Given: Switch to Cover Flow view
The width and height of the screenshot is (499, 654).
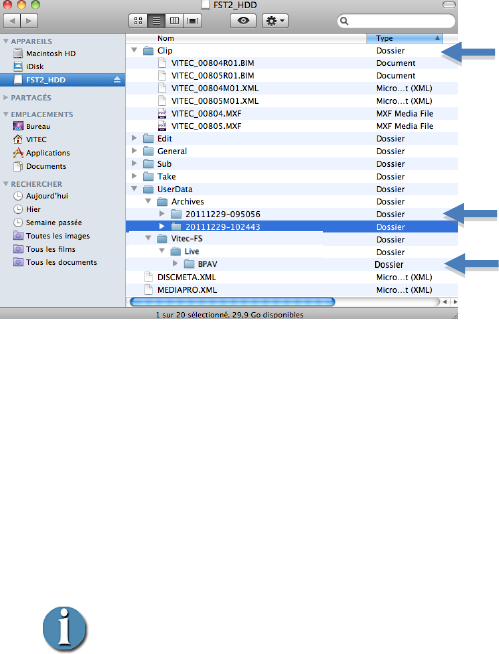Looking at the screenshot, I should pos(192,20).
